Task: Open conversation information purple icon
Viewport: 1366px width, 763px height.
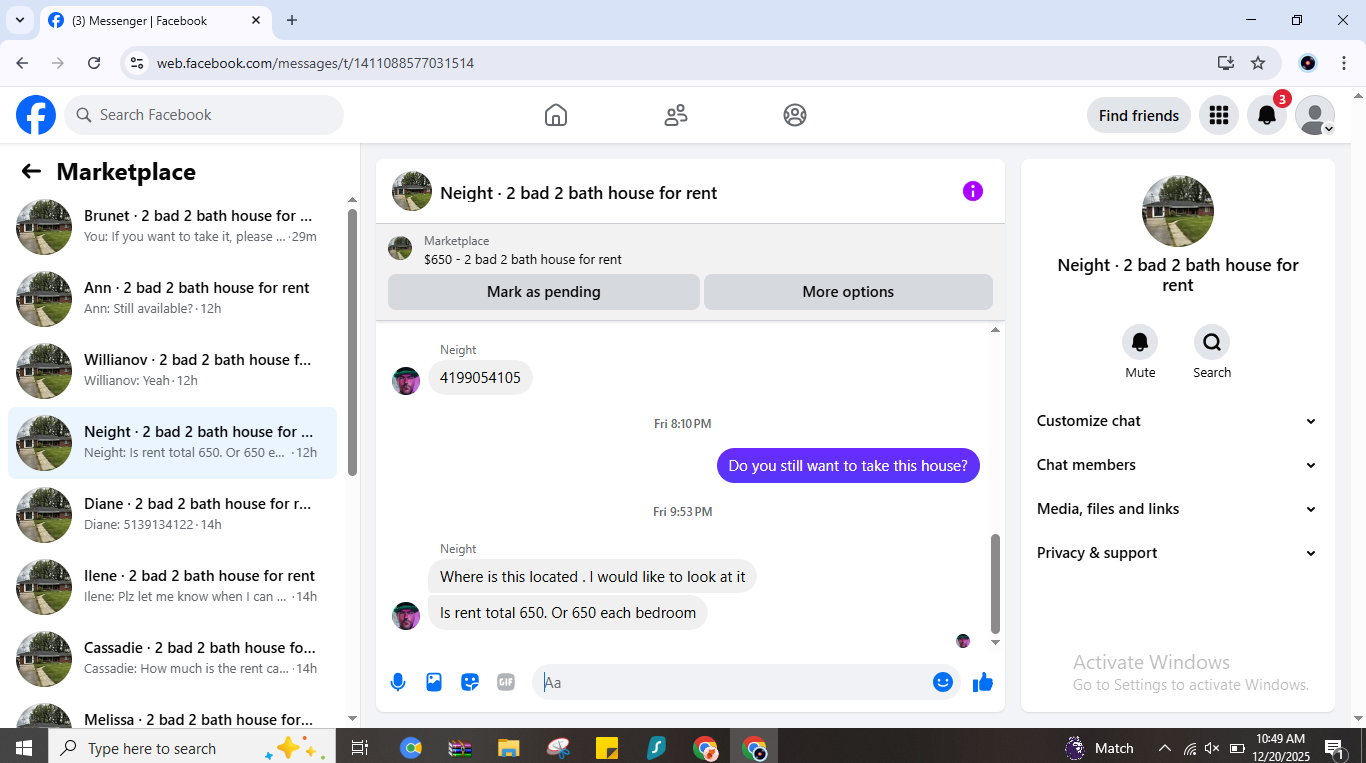Action: (x=973, y=191)
